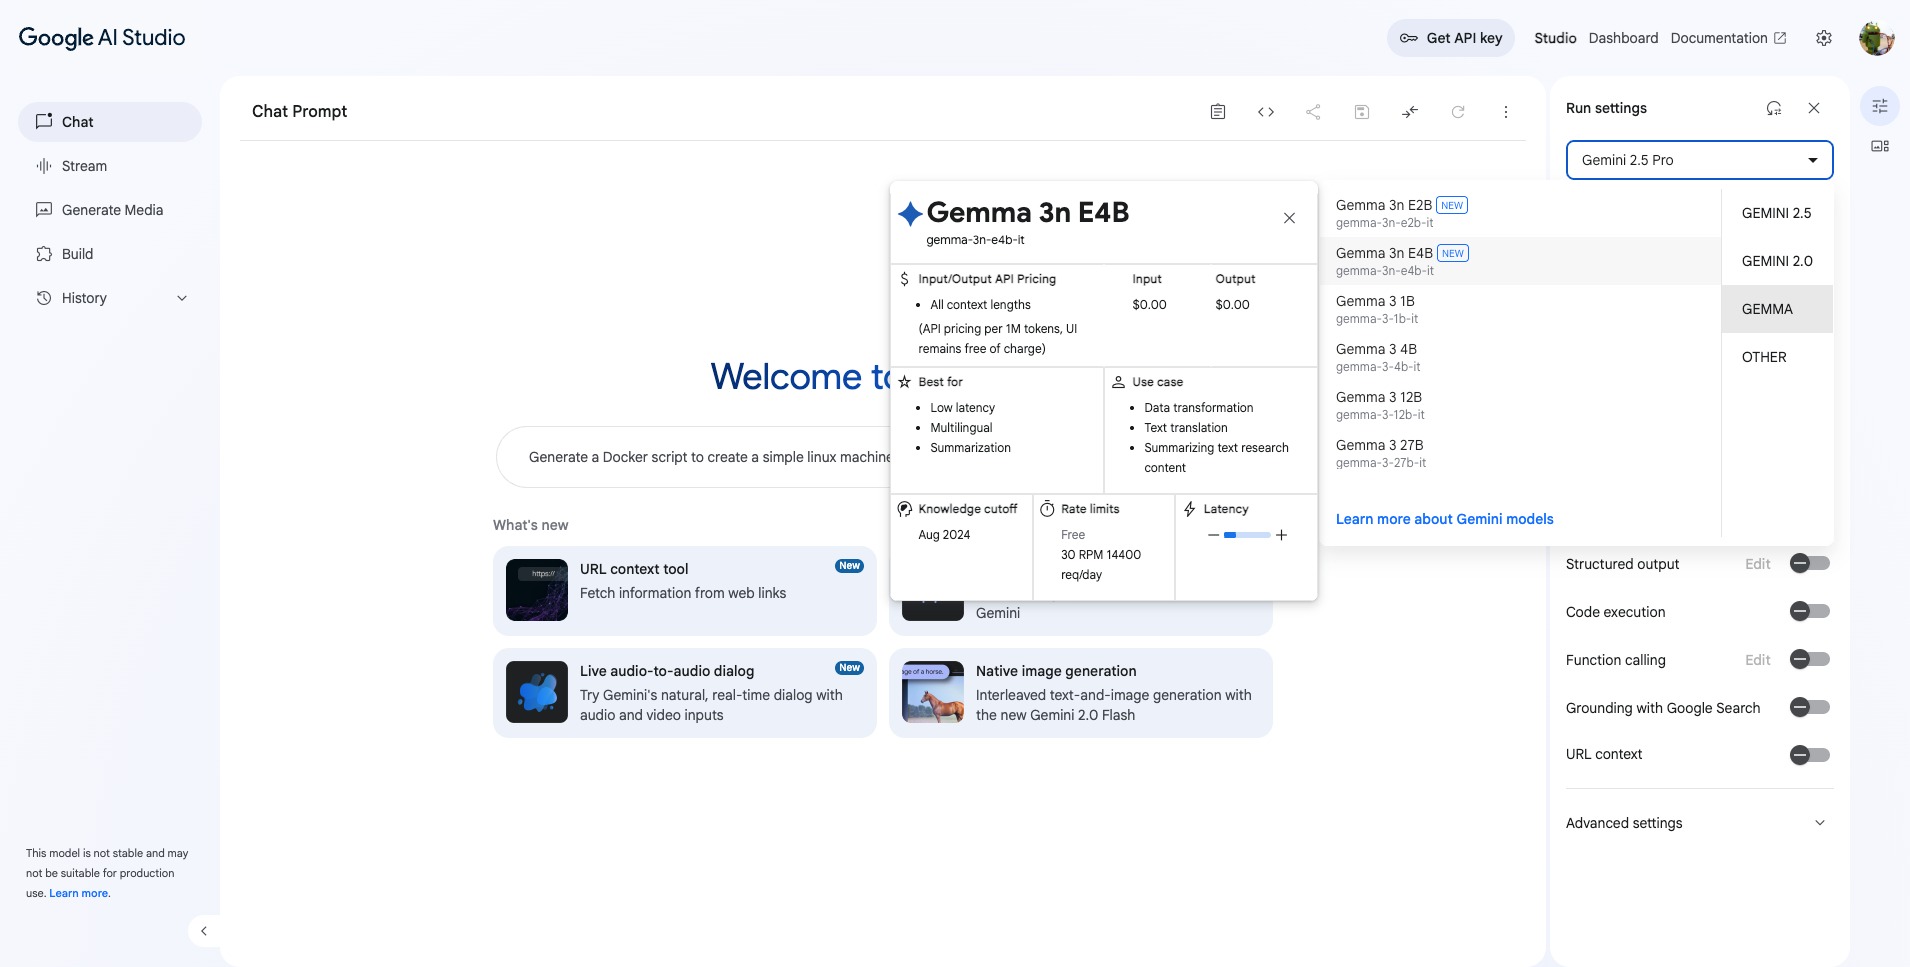Viewport: 1910px width, 967px height.
Task: Choose Gemma 3n E2B model
Action: pyautogui.click(x=1521, y=213)
